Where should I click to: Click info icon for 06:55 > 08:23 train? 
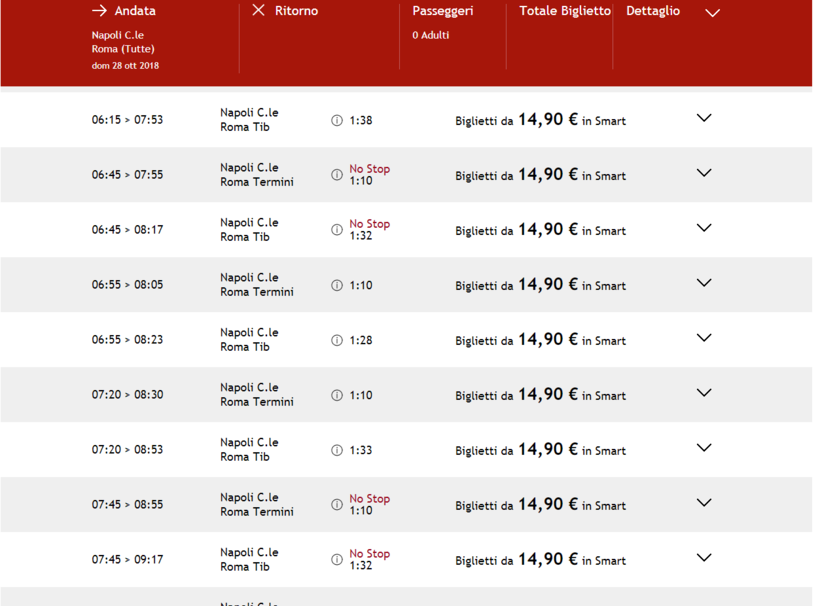point(337,340)
